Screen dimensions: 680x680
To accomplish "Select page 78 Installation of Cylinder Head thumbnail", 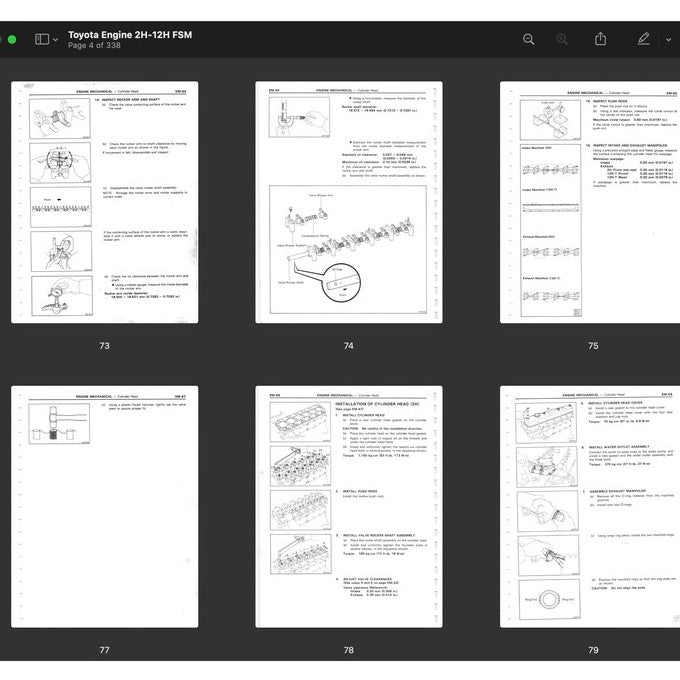I will pos(348,507).
